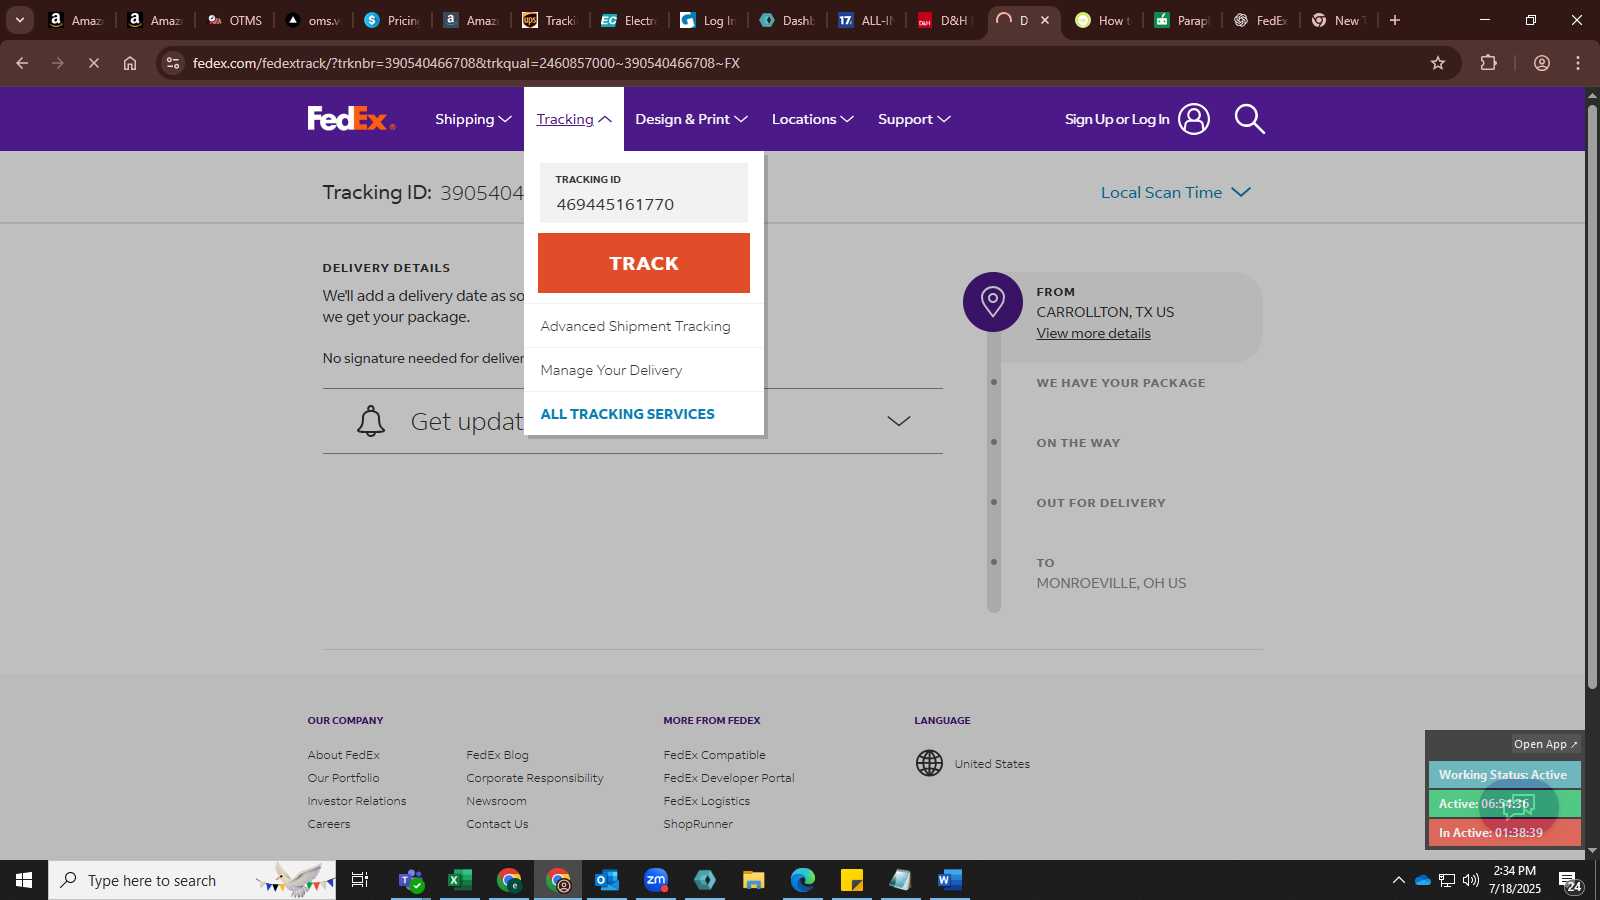Go back to the previous page
This screenshot has width=1600, height=900.
22,63
